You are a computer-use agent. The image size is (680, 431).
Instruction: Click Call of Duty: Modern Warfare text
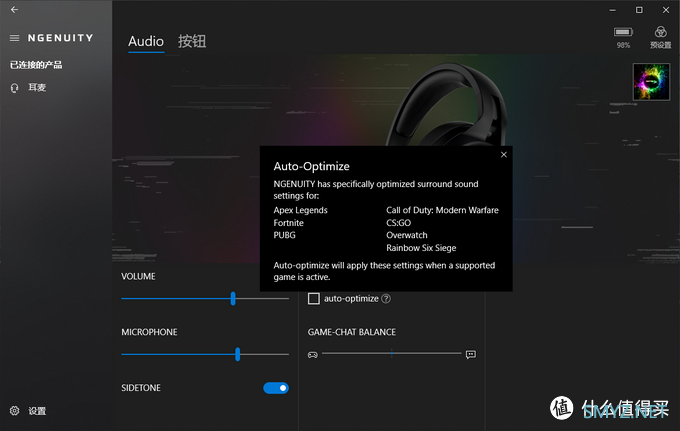tap(442, 210)
